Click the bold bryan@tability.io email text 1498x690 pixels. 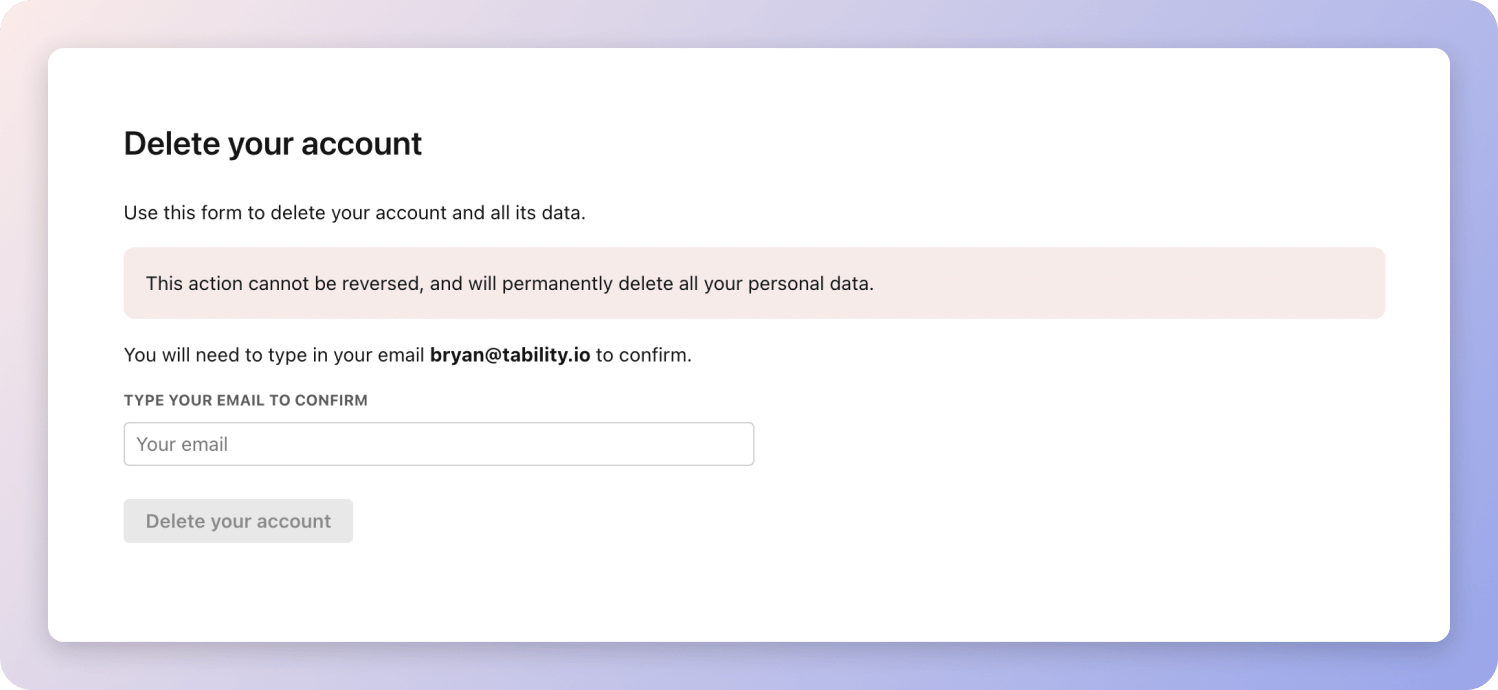tap(510, 355)
